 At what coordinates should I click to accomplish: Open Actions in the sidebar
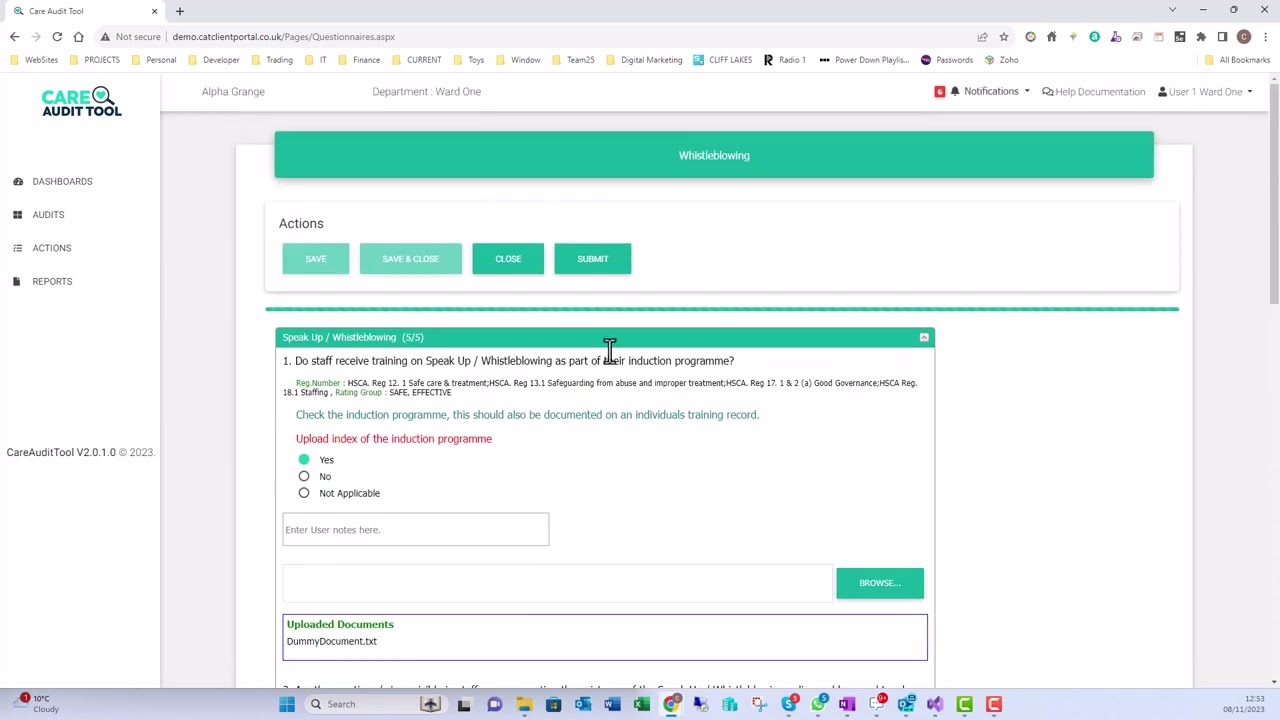(51, 248)
